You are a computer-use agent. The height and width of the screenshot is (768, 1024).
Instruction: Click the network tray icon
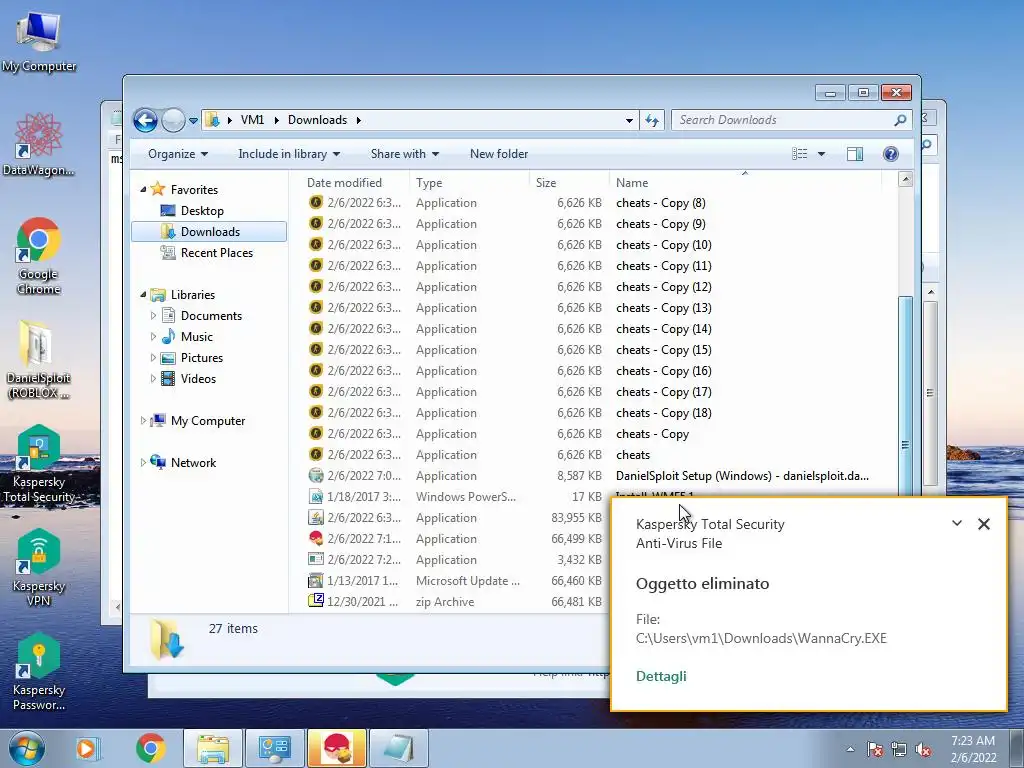tap(899, 749)
